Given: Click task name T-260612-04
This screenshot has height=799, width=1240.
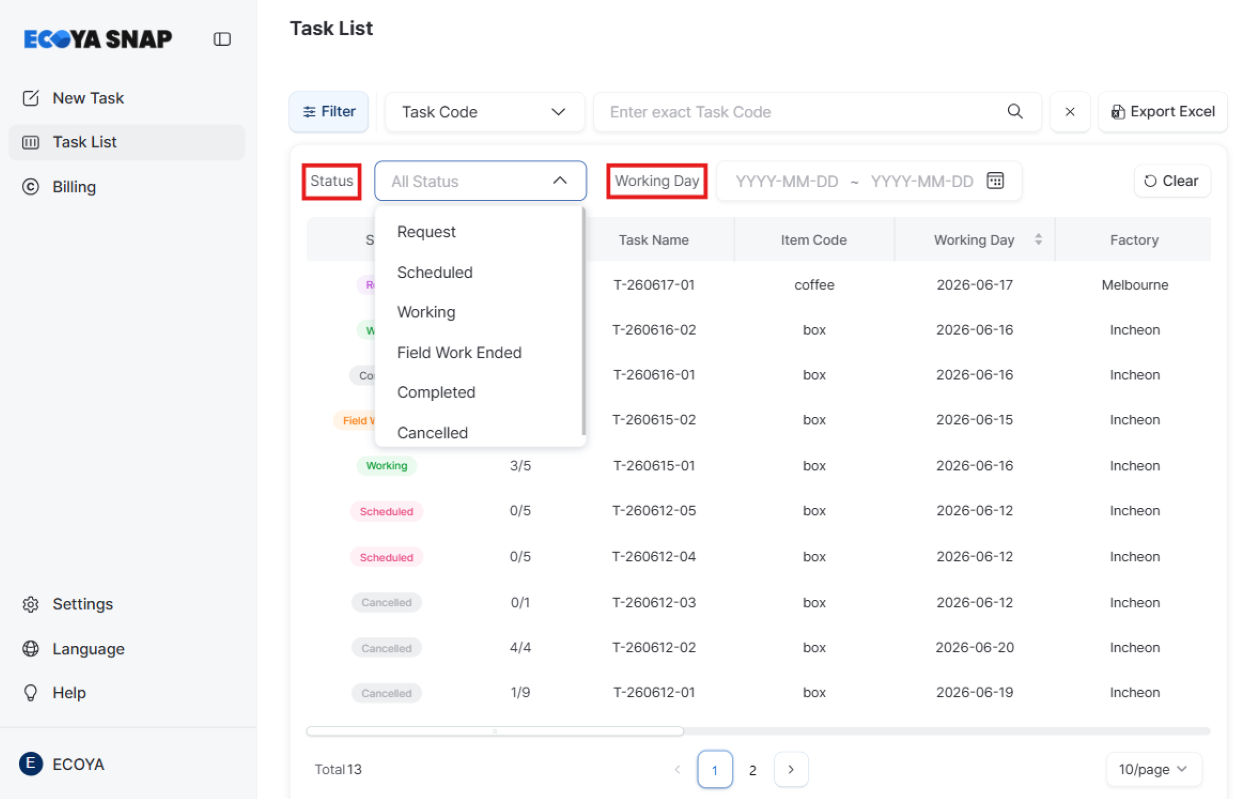Looking at the screenshot, I should (654, 557).
